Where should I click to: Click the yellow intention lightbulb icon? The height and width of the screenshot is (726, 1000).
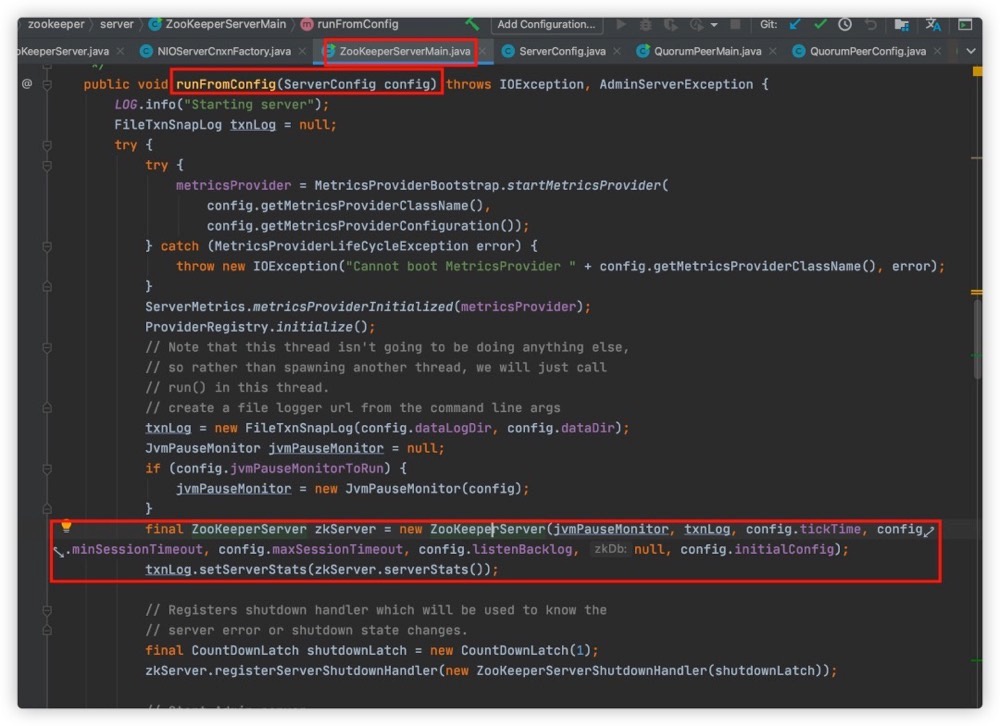click(66, 527)
